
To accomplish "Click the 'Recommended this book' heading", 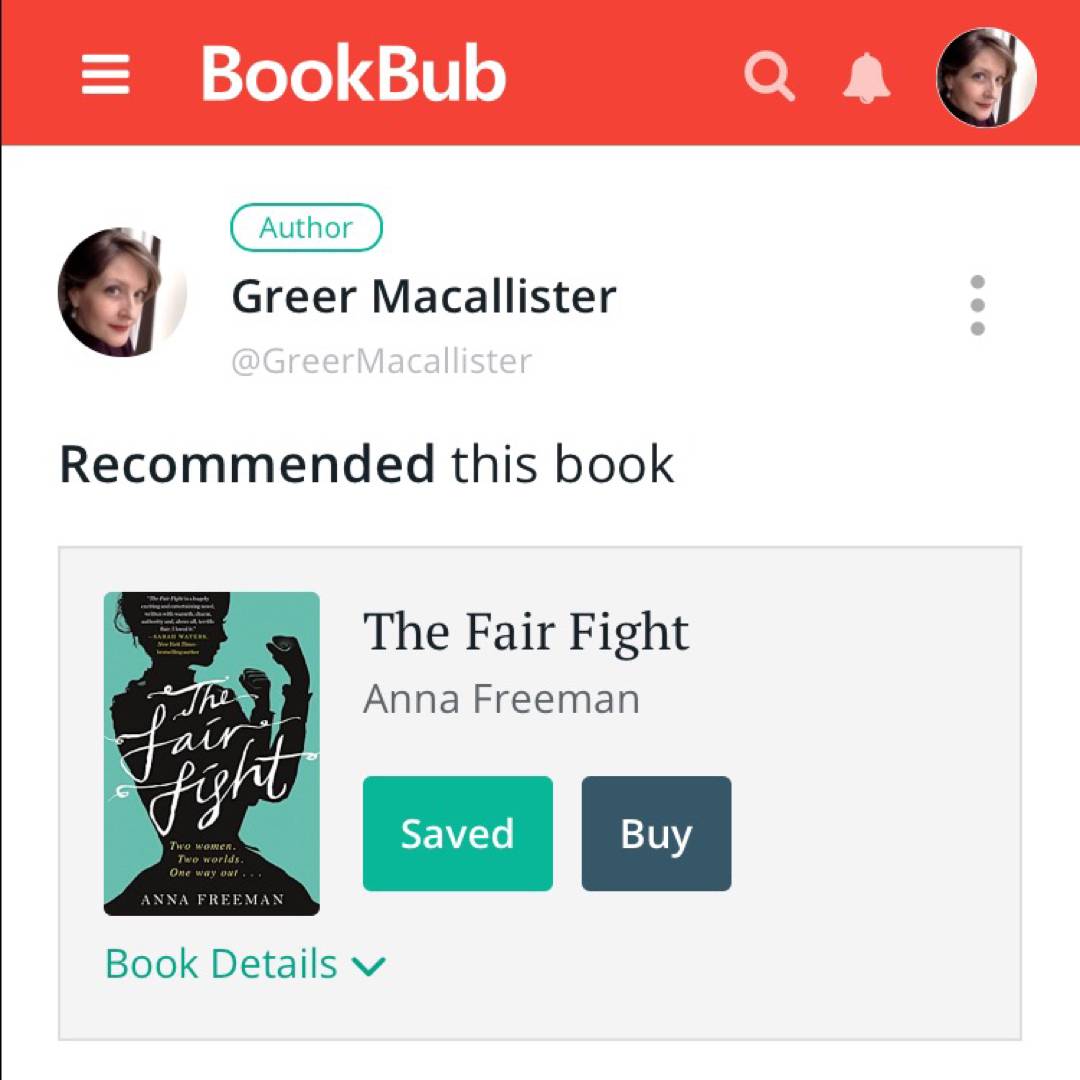I will click(x=366, y=464).
